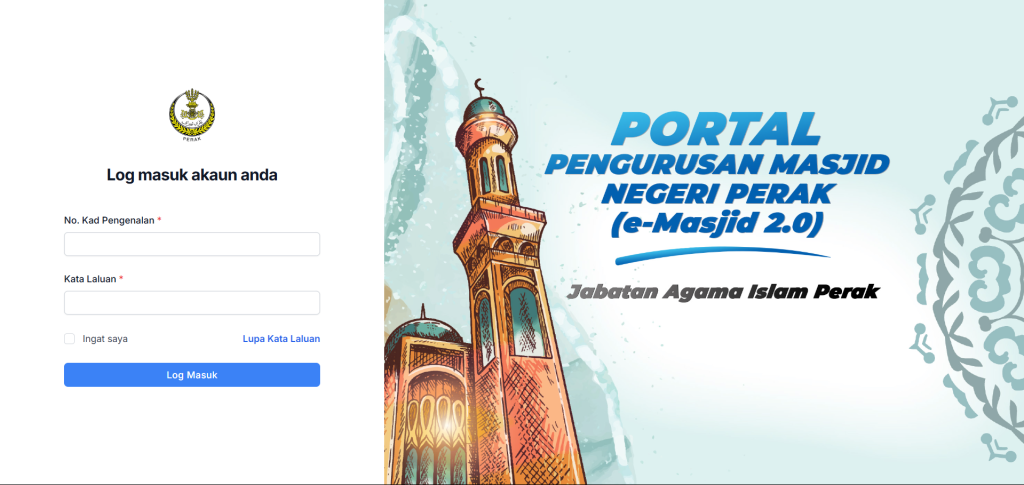Focus the No. Kad Pengenalan input field
This screenshot has height=485, width=1024.
click(x=192, y=244)
